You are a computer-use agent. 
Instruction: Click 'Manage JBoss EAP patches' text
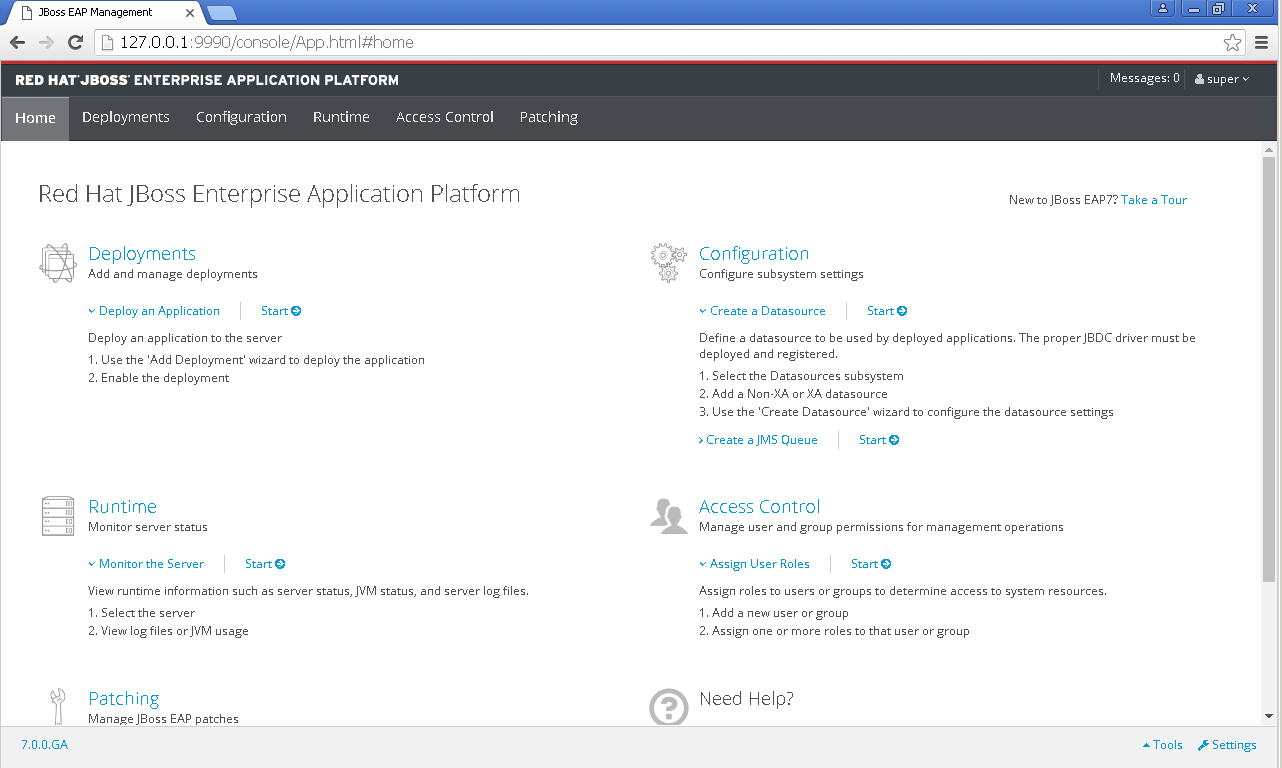[163, 719]
